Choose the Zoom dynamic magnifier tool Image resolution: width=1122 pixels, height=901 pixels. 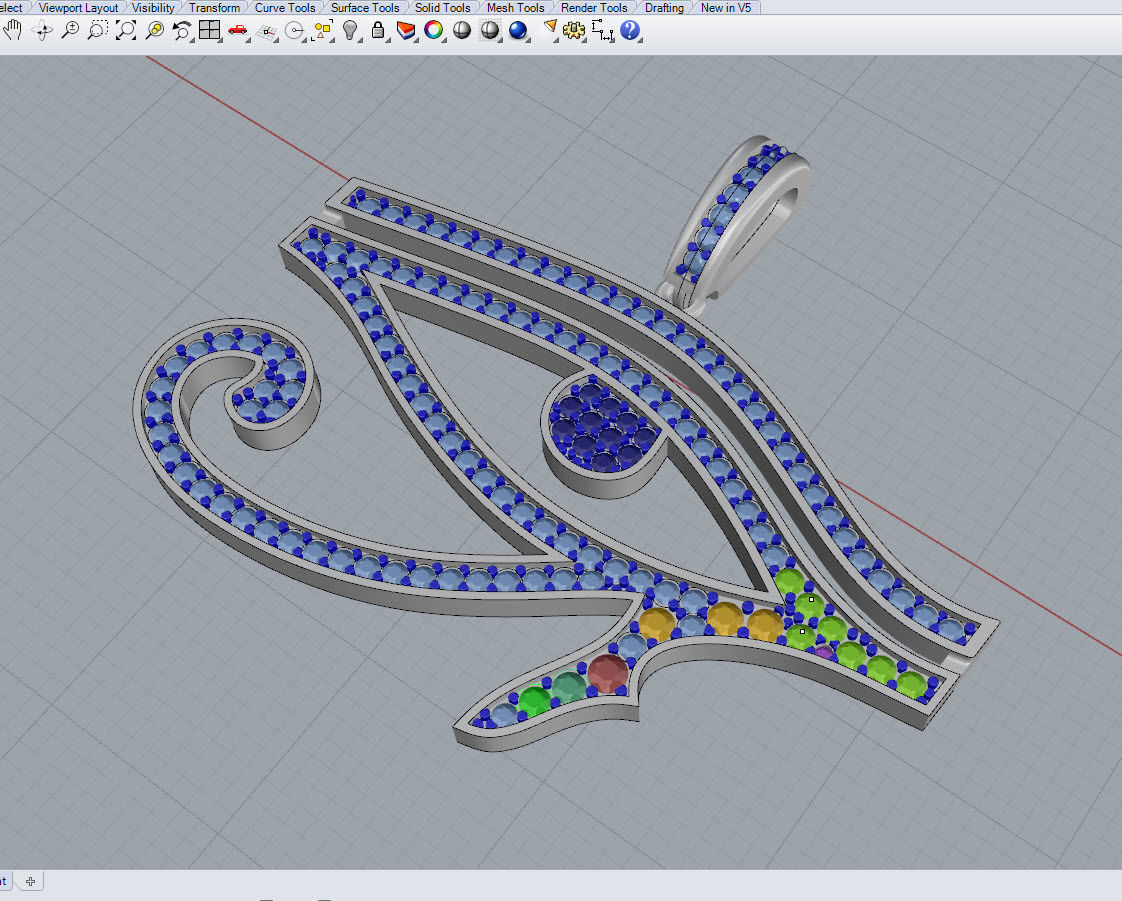click(70, 31)
